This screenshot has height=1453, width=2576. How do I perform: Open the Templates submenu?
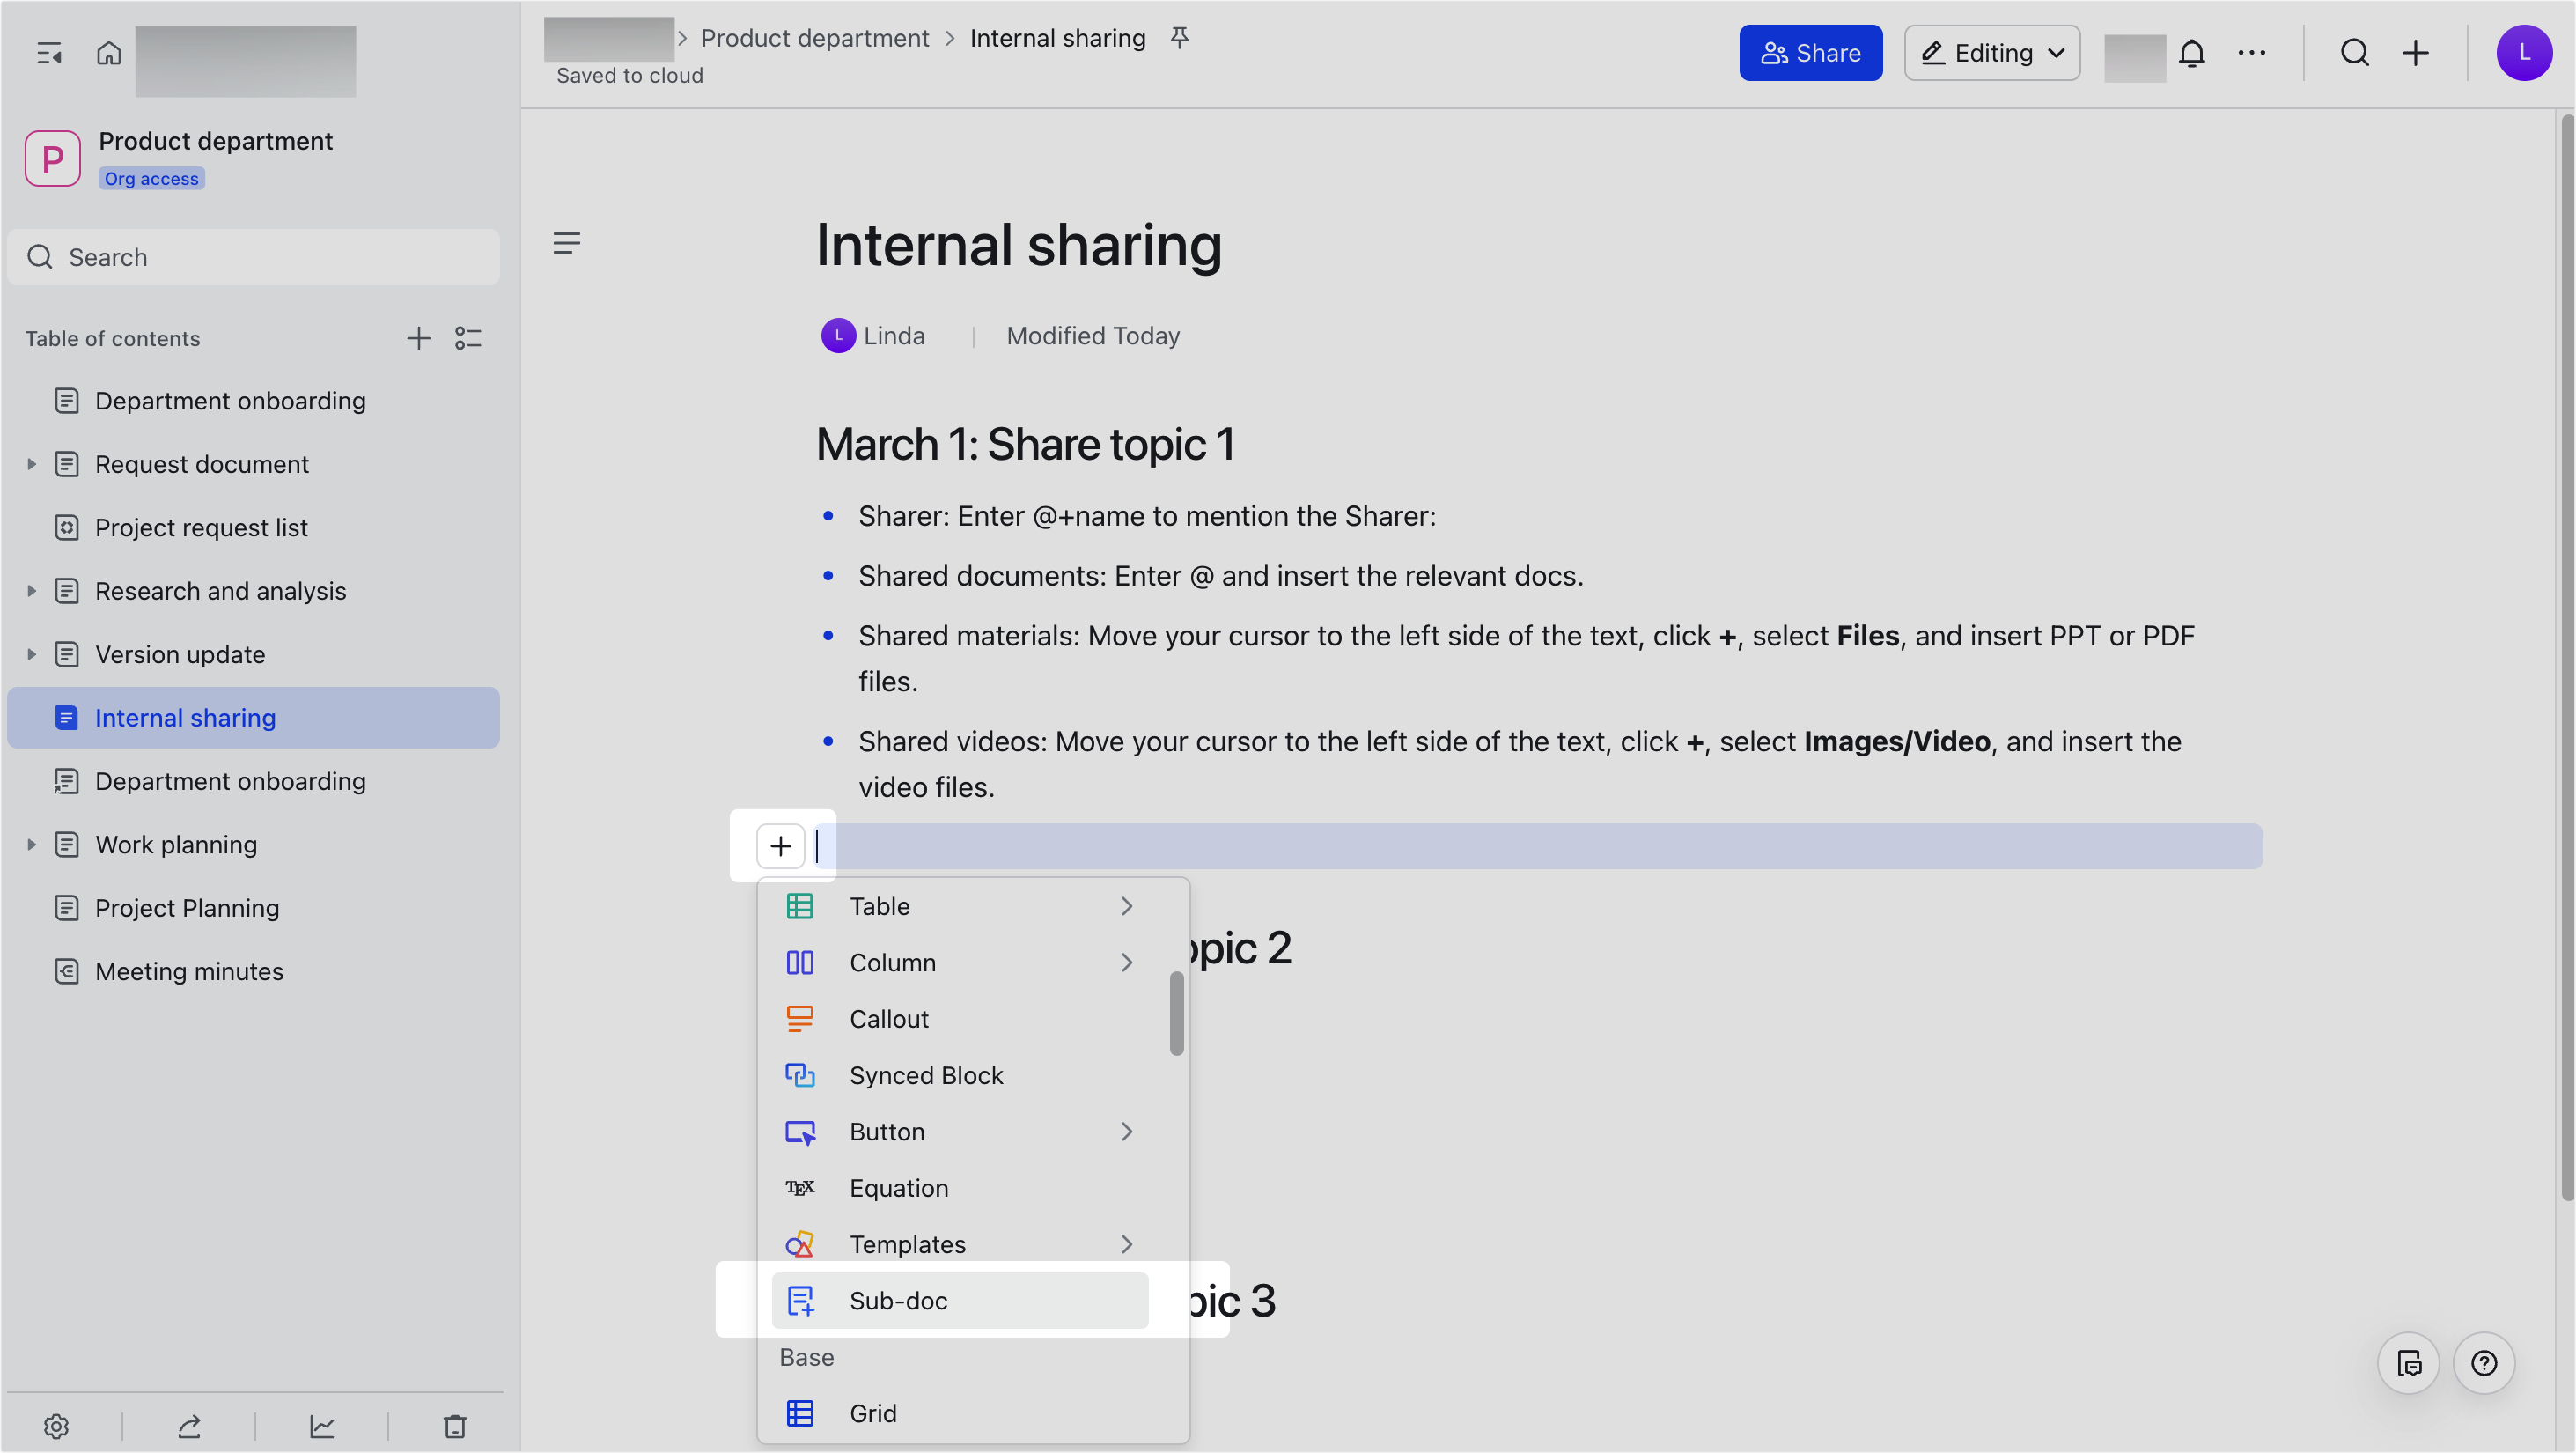[960, 1244]
